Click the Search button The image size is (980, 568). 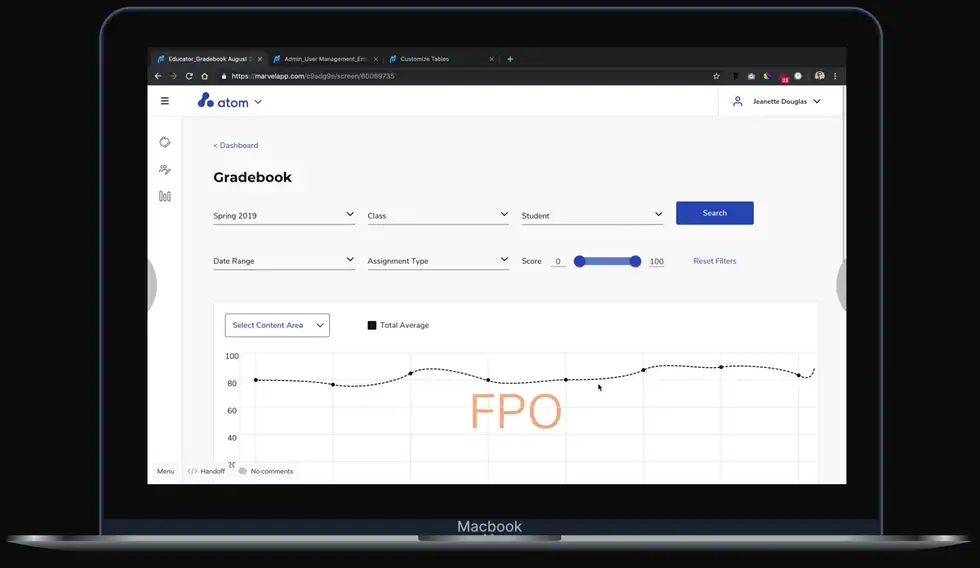tap(714, 213)
